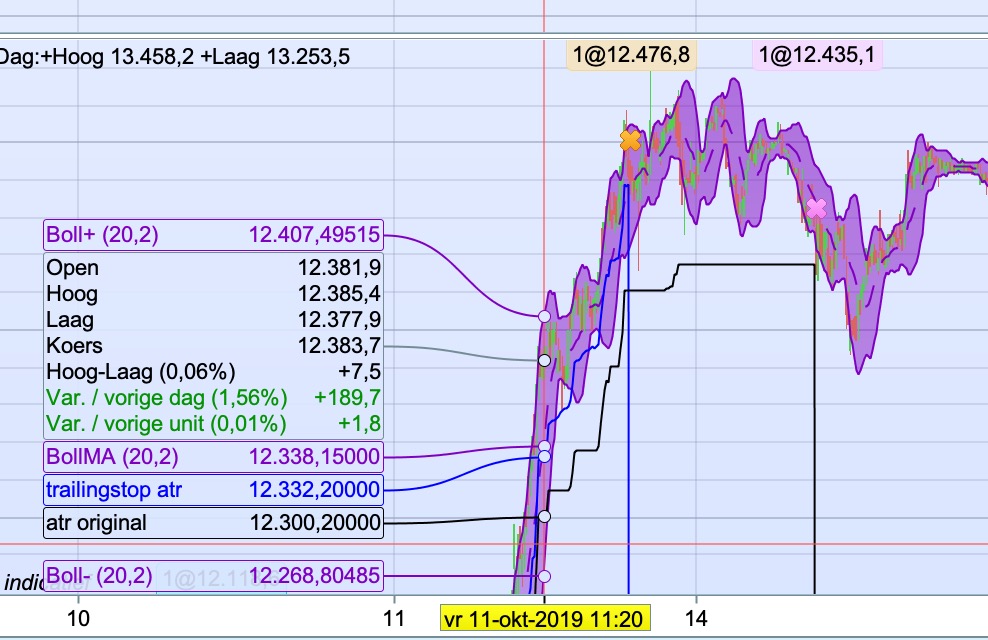Click the 10 date axis label
Viewport: 988px width, 640px height.
78,619
